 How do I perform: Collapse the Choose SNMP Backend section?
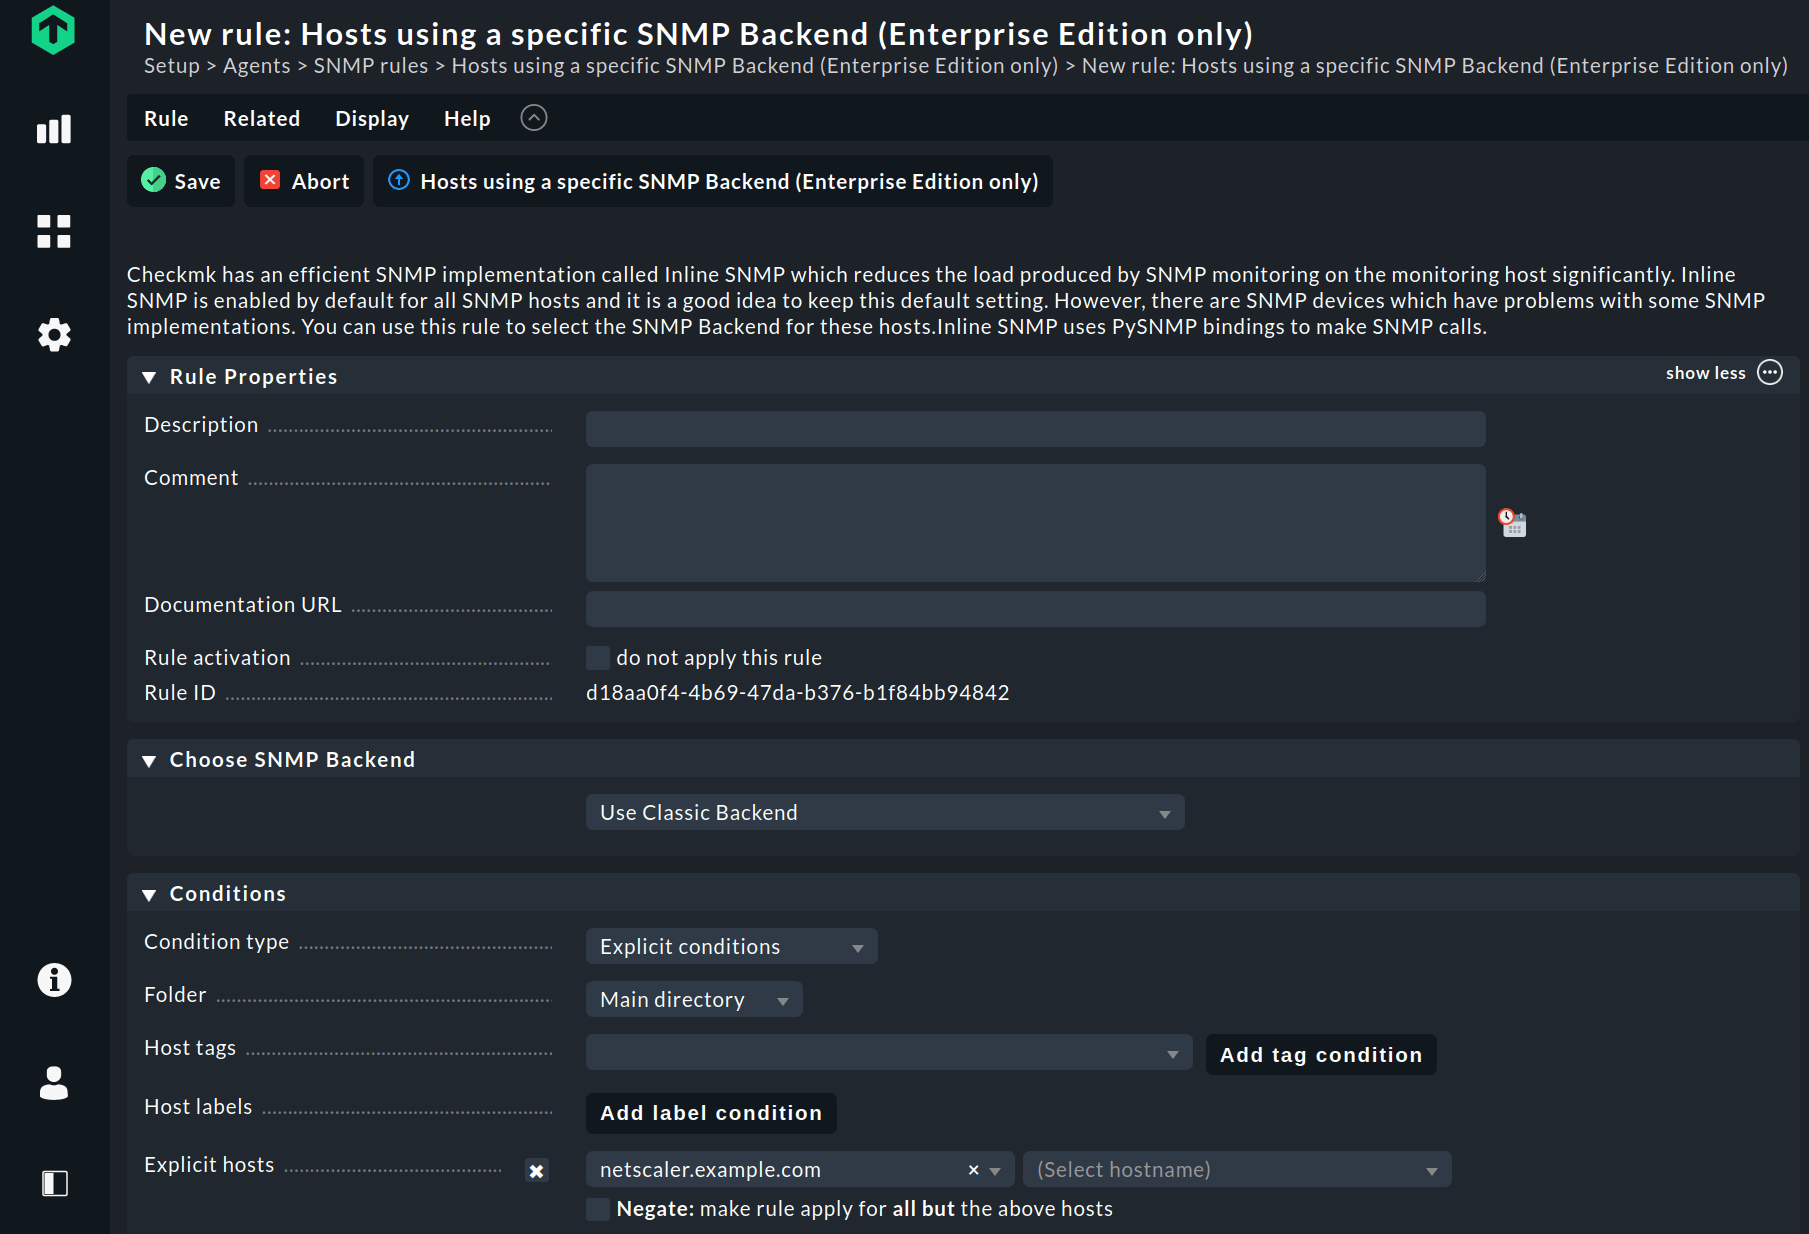tap(149, 761)
